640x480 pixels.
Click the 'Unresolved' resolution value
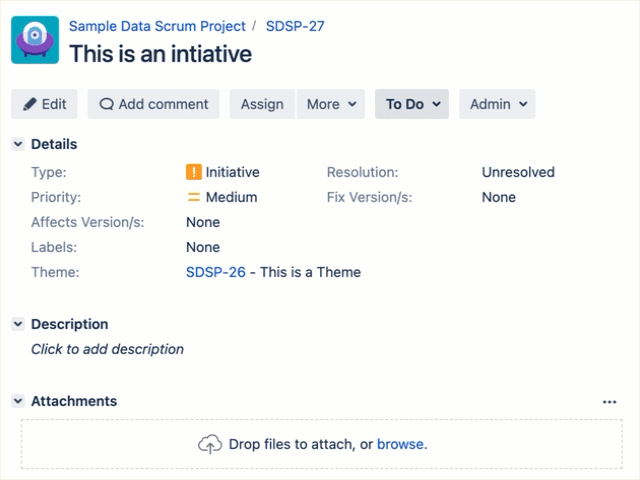[518, 172]
